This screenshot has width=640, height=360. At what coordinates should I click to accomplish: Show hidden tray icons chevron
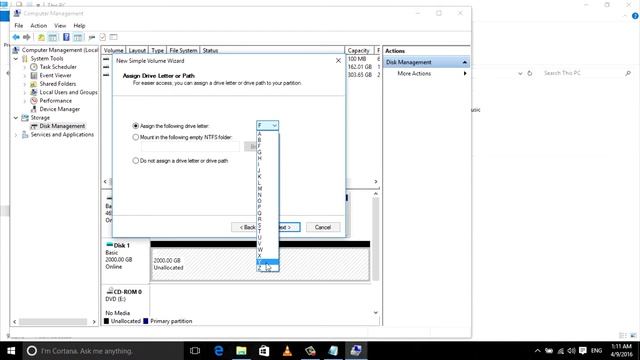click(538, 351)
